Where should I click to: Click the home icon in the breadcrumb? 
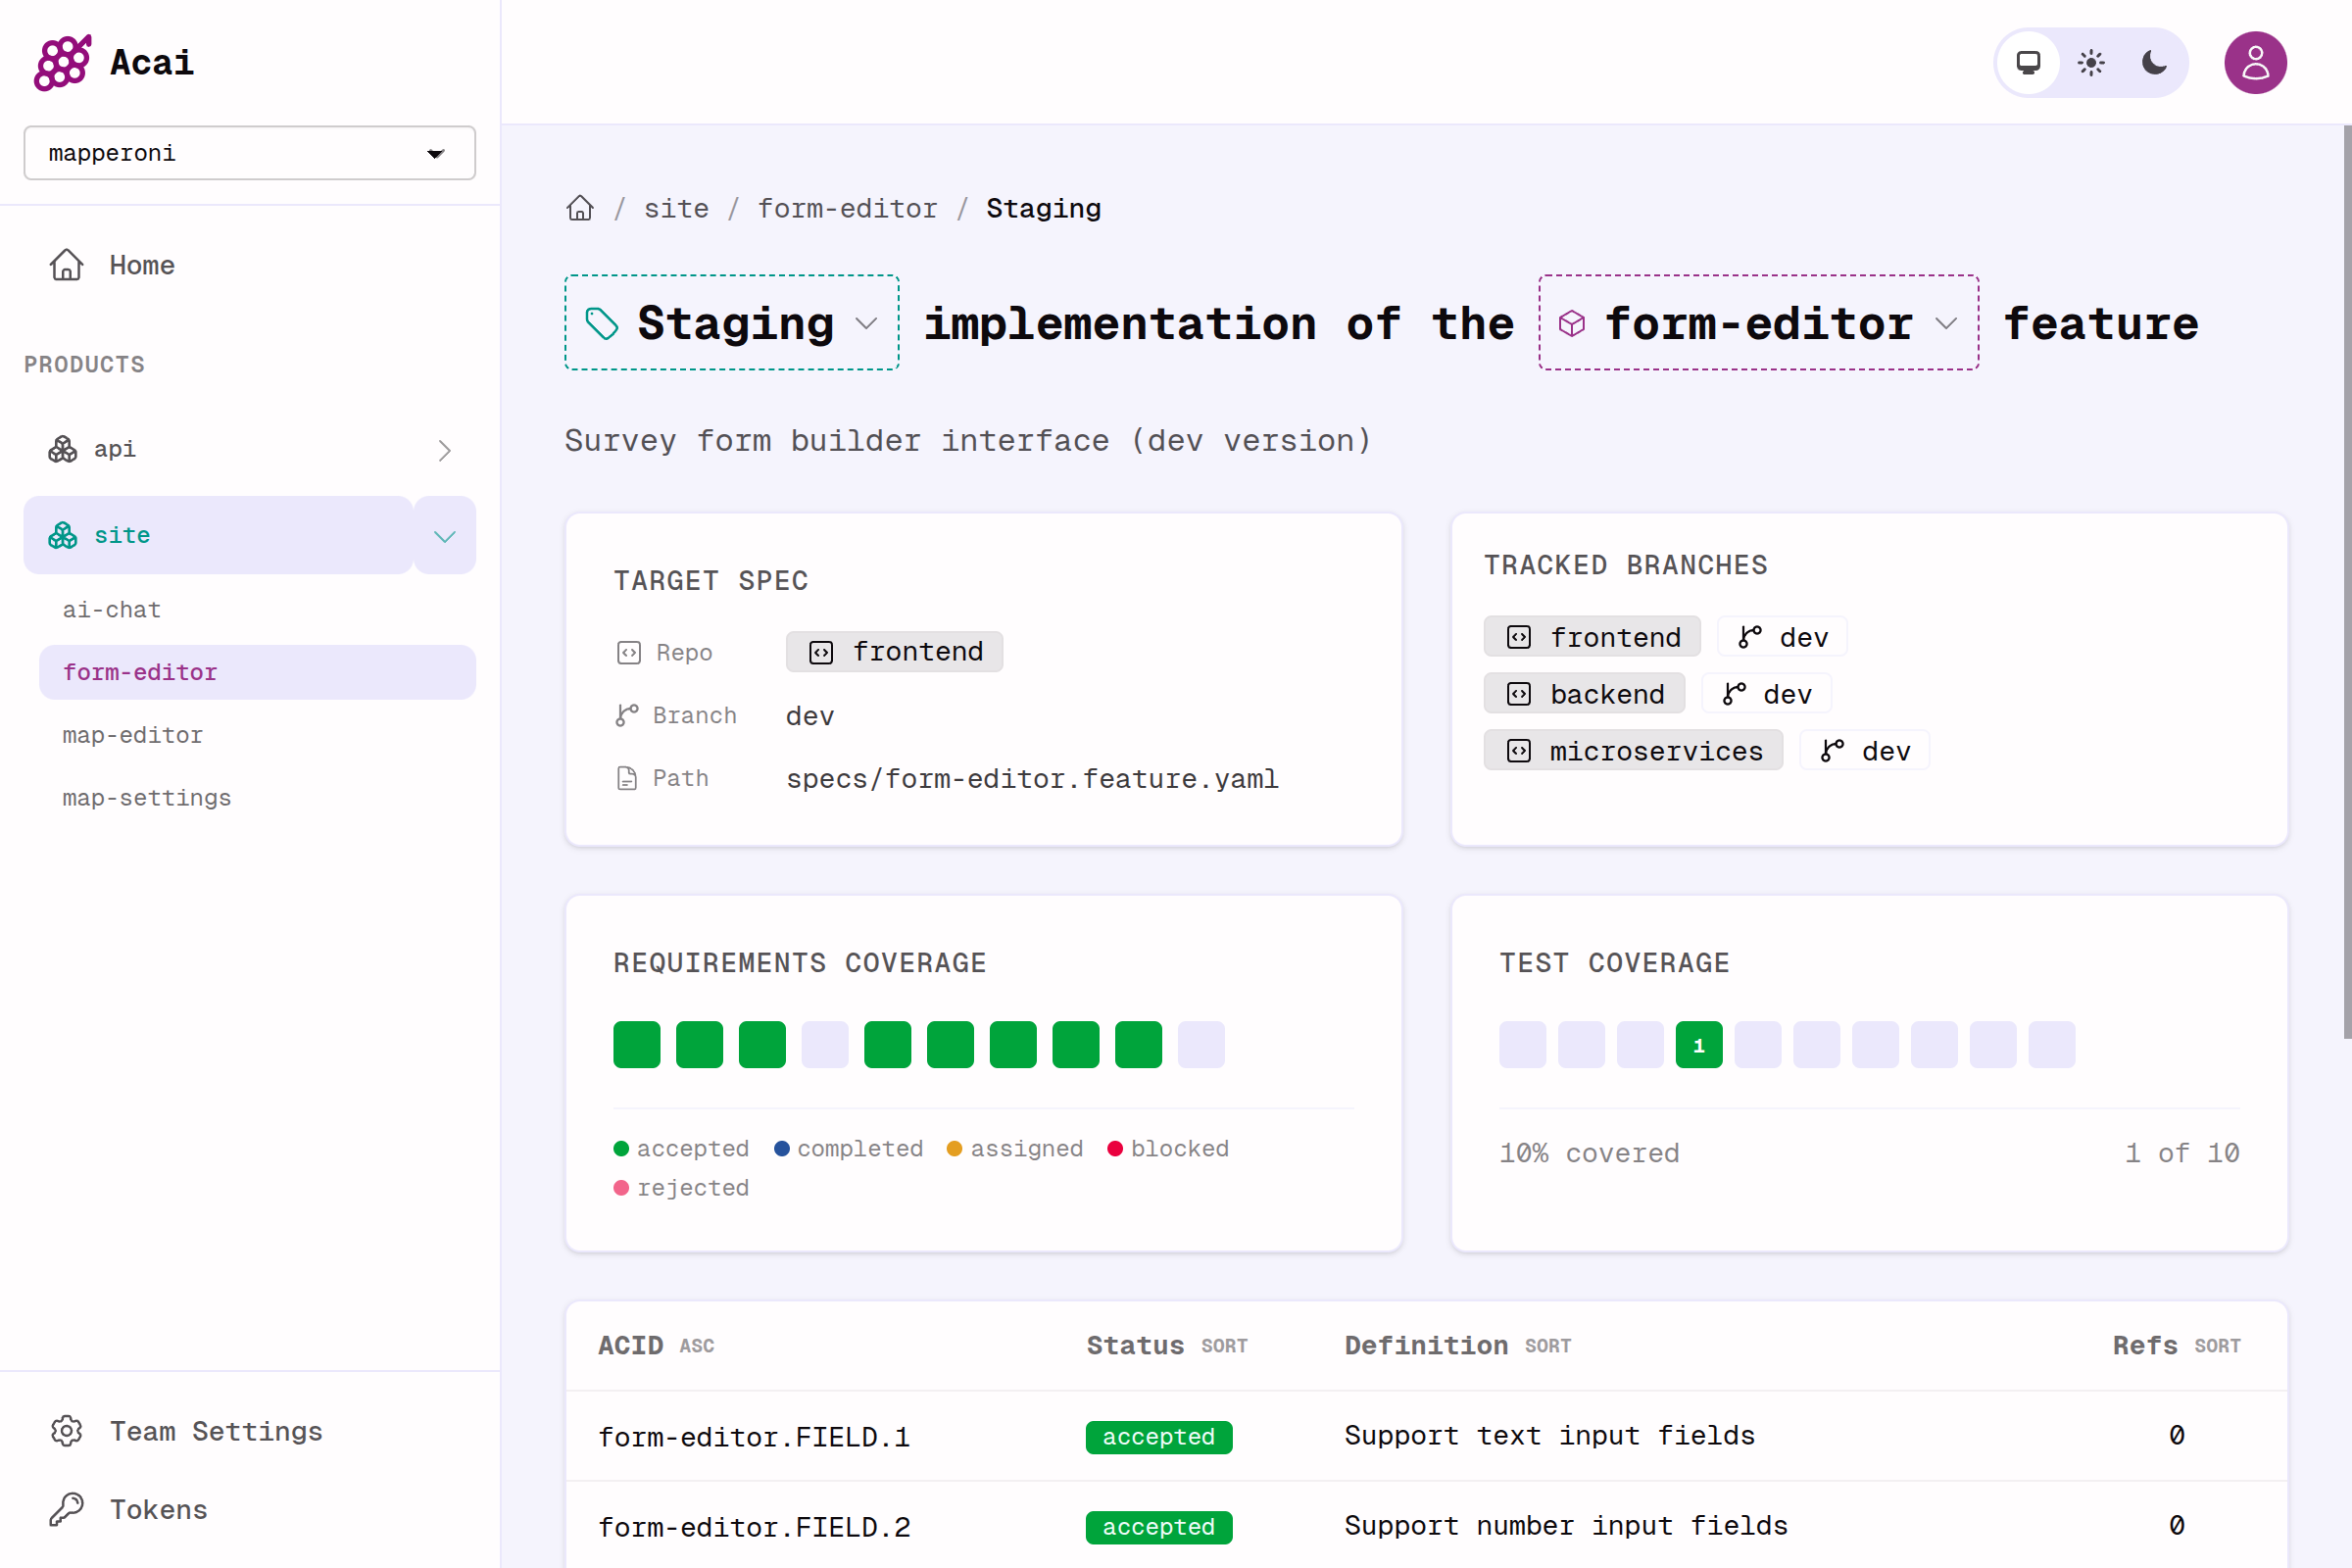pos(580,207)
